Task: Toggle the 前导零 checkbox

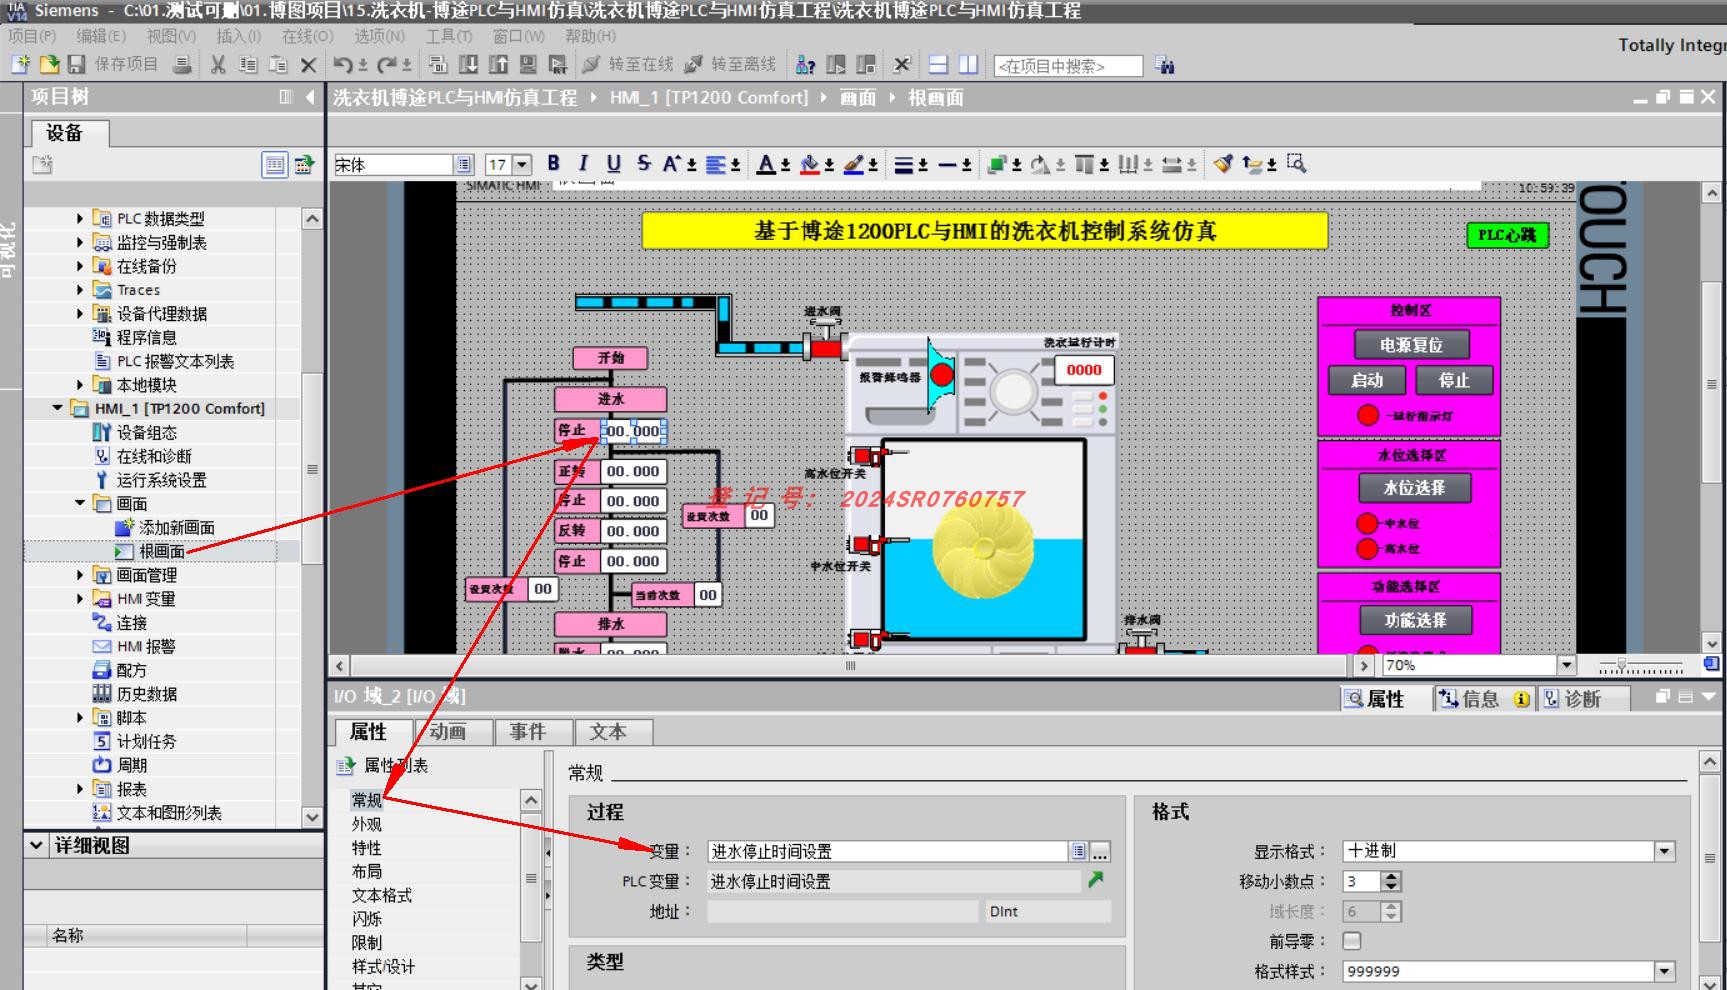Action: tap(1352, 941)
